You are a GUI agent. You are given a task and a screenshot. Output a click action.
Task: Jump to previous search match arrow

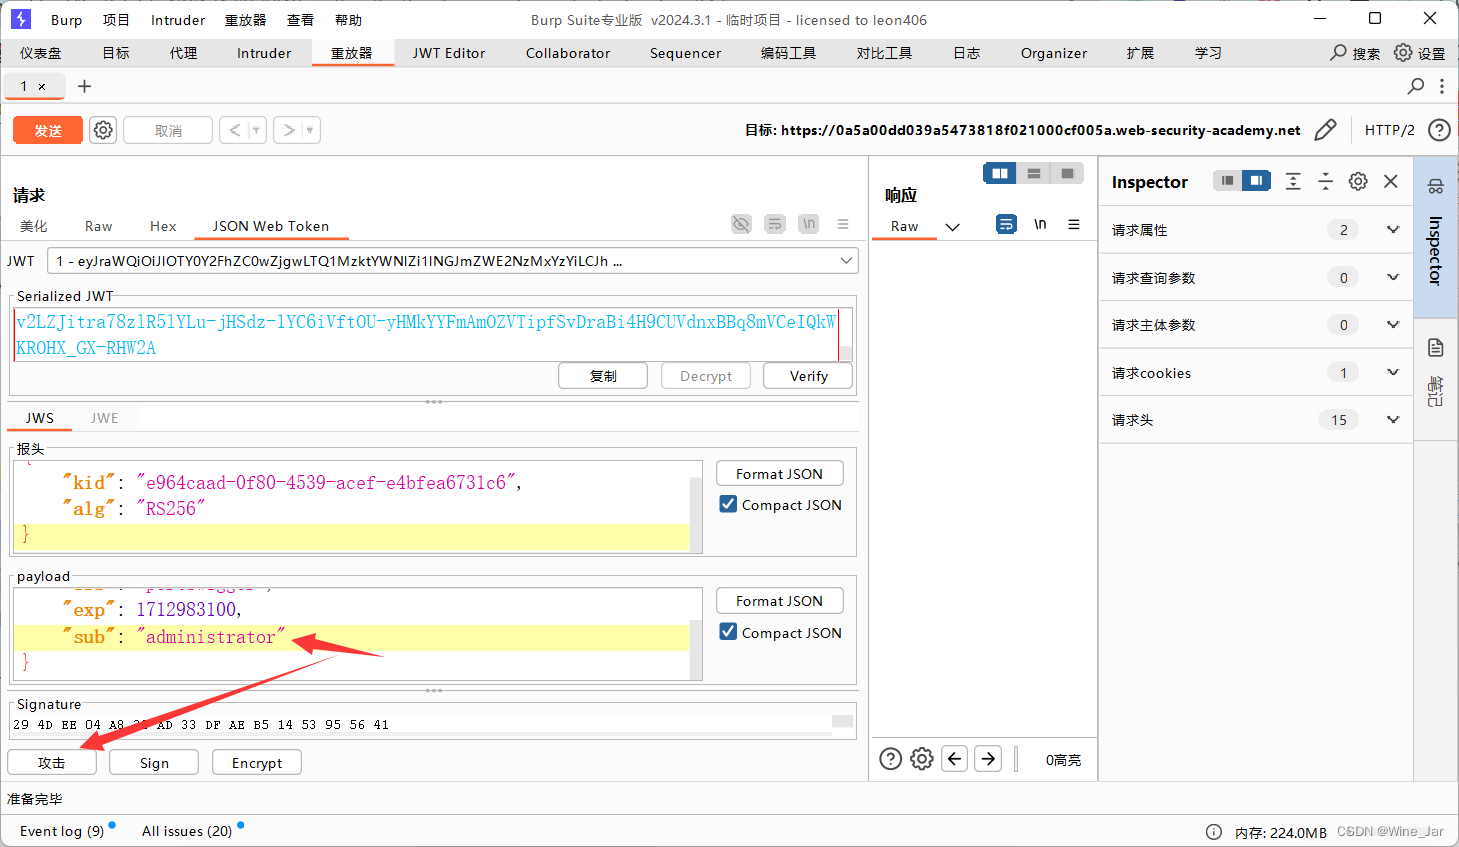click(955, 759)
